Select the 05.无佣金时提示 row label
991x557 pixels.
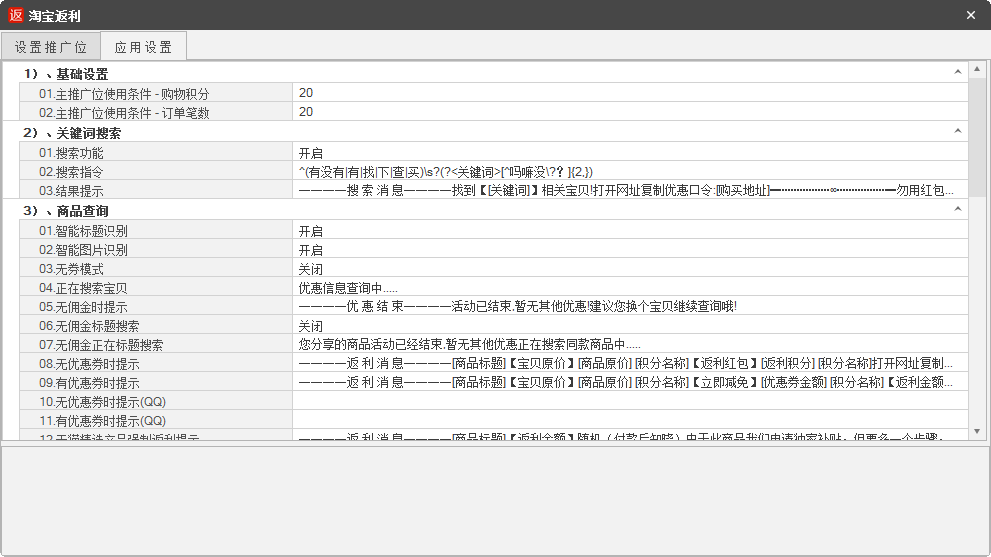pos(83,307)
